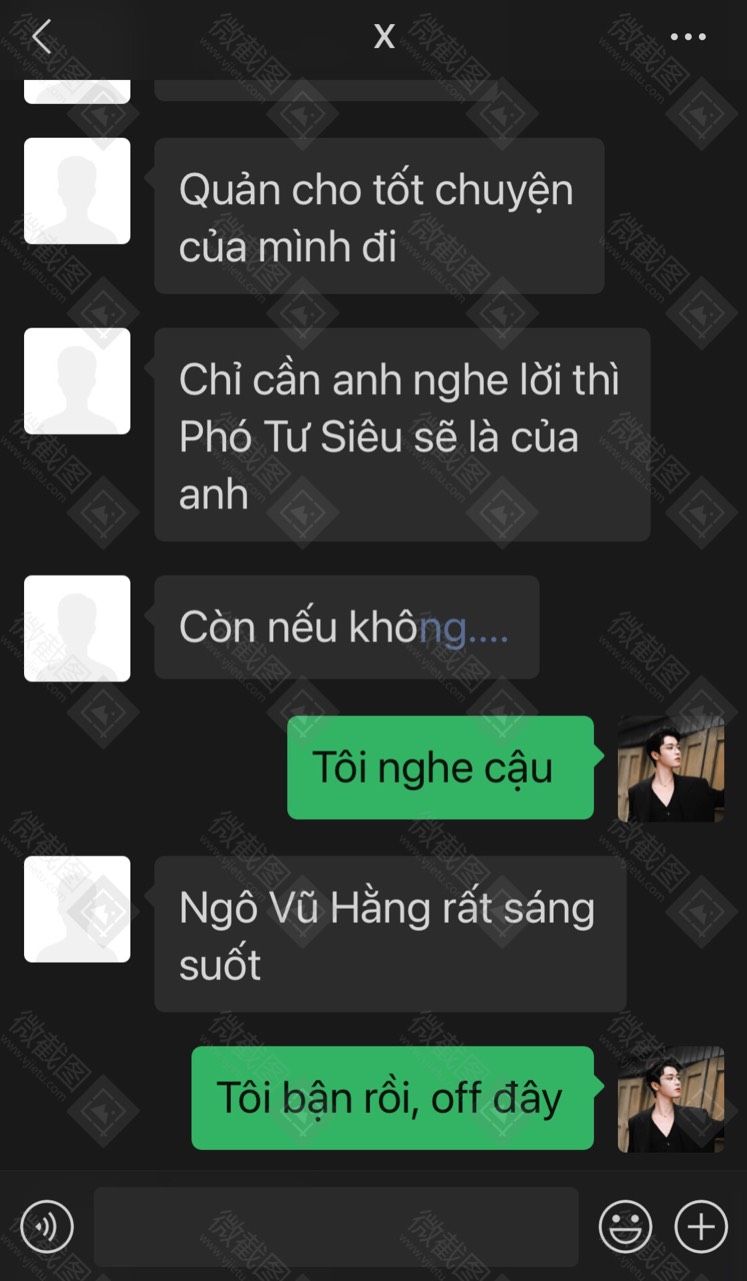Tap sender avatar beside "Chỉ cần anh nghe lời"
The height and width of the screenshot is (1281, 747).
pos(77,381)
